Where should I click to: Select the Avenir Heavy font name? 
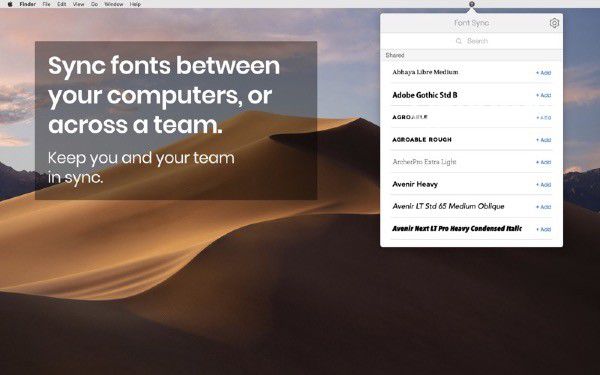pos(415,184)
